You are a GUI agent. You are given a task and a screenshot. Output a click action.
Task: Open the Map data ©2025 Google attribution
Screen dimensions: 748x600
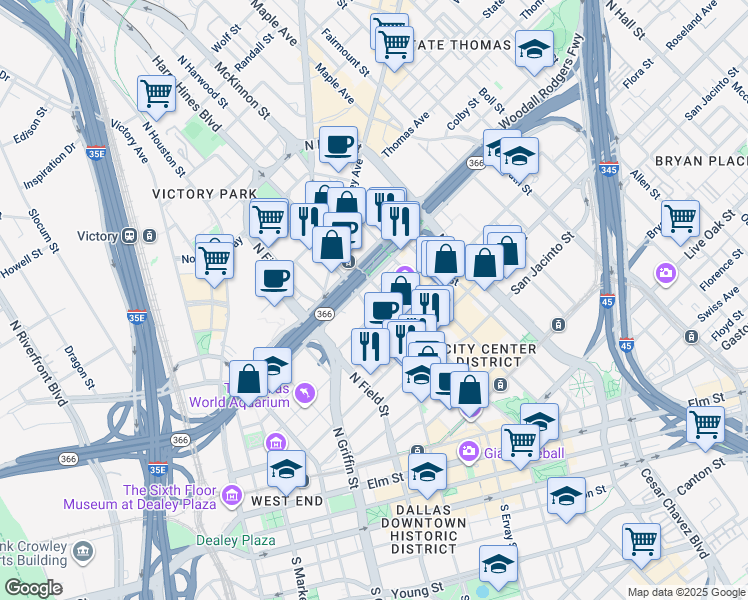click(686, 592)
